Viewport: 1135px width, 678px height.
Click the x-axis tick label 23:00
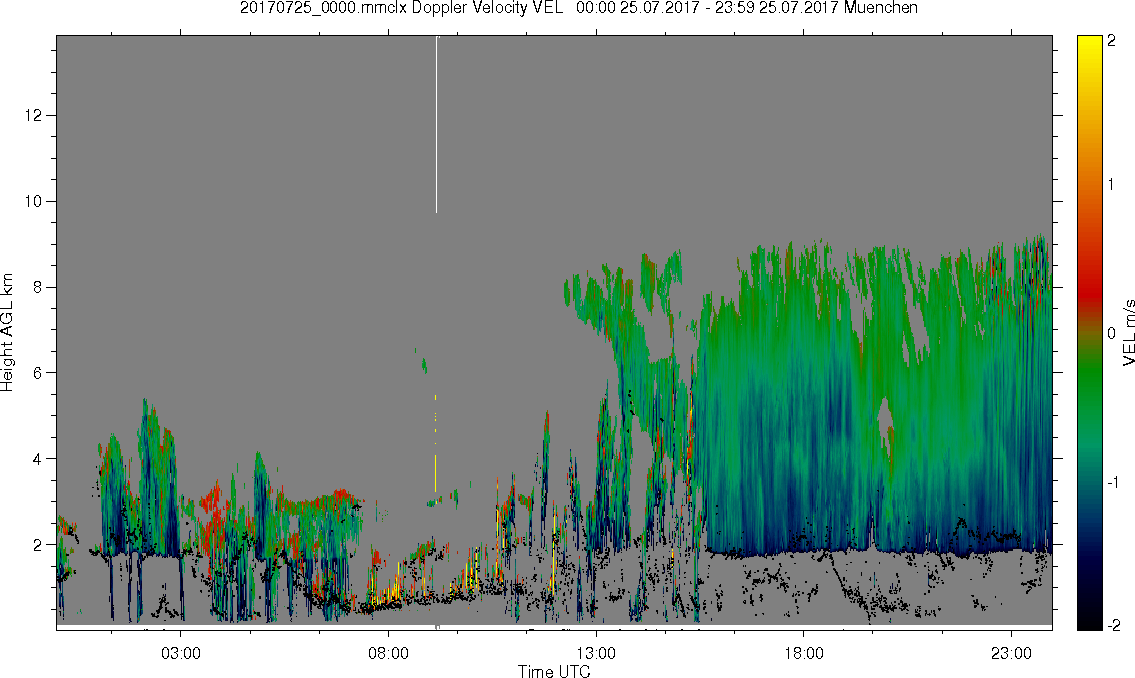[1011, 654]
